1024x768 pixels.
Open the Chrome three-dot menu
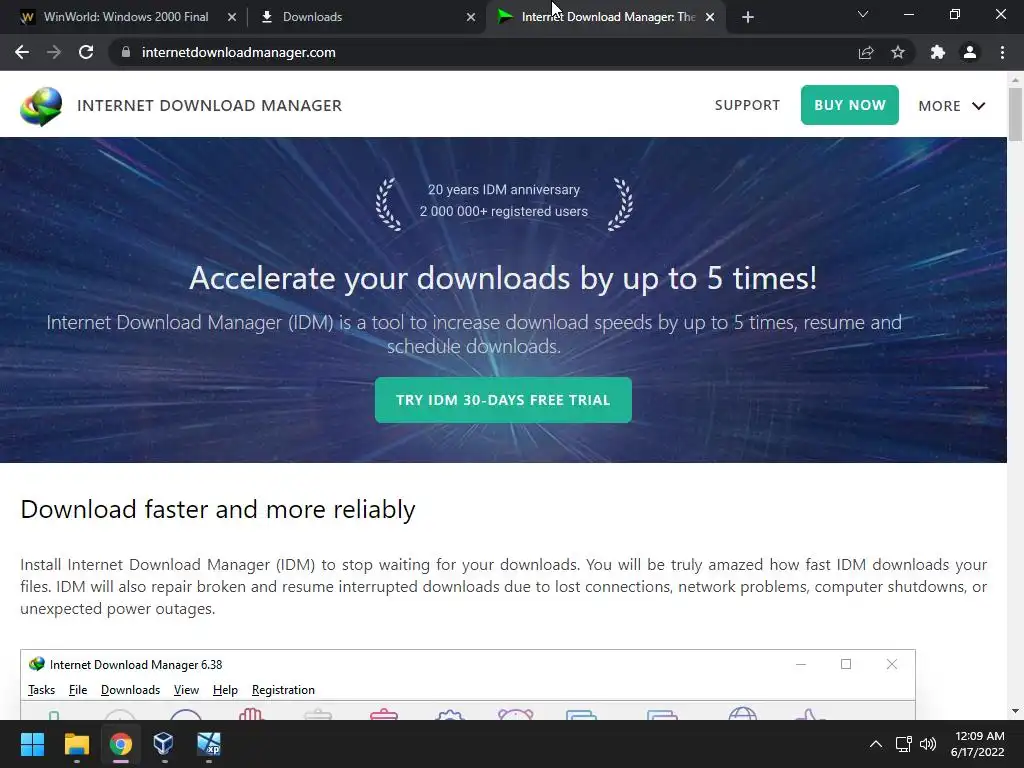click(x=1002, y=52)
